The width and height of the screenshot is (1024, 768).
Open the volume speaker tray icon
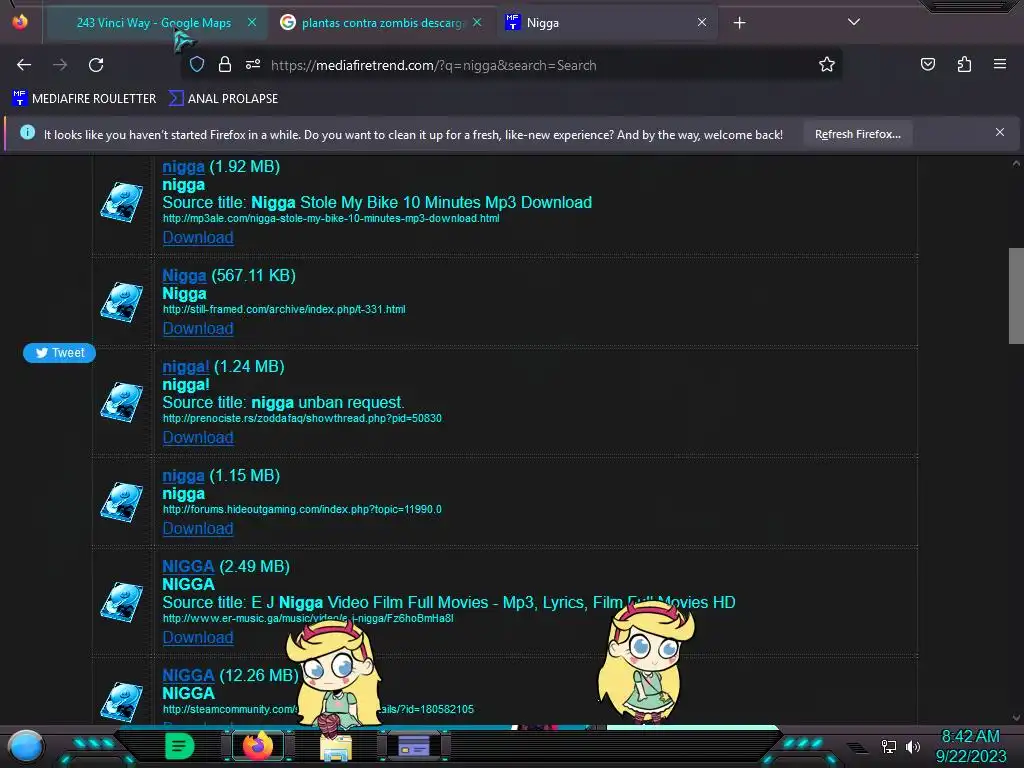tap(913, 746)
